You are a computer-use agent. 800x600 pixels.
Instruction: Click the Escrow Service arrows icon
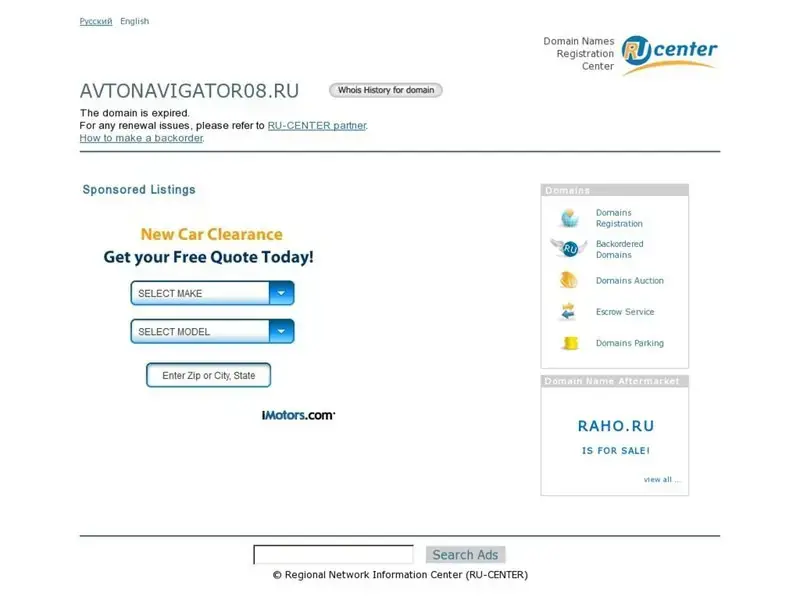pos(569,312)
